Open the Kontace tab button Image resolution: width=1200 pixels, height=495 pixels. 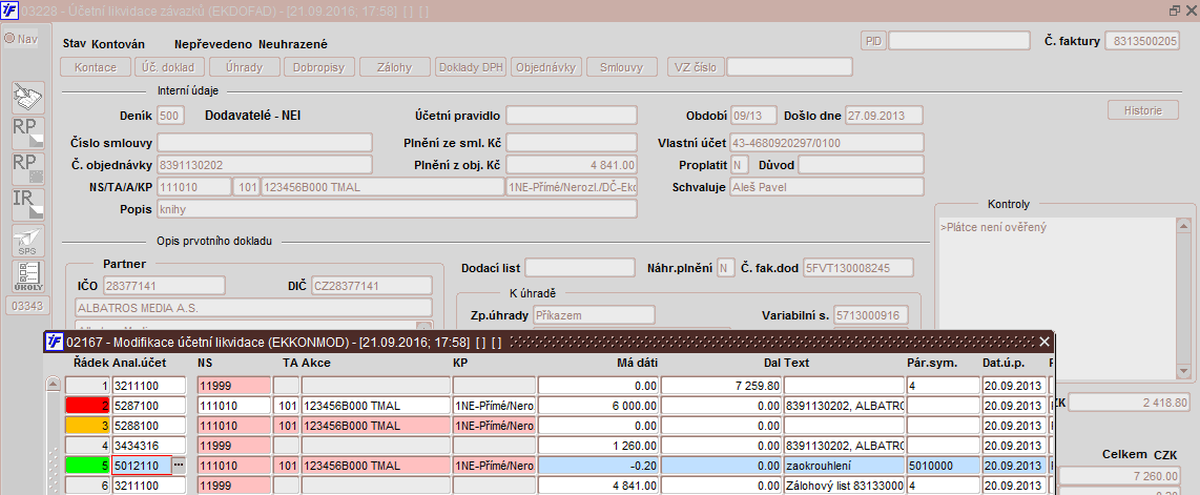pos(96,67)
